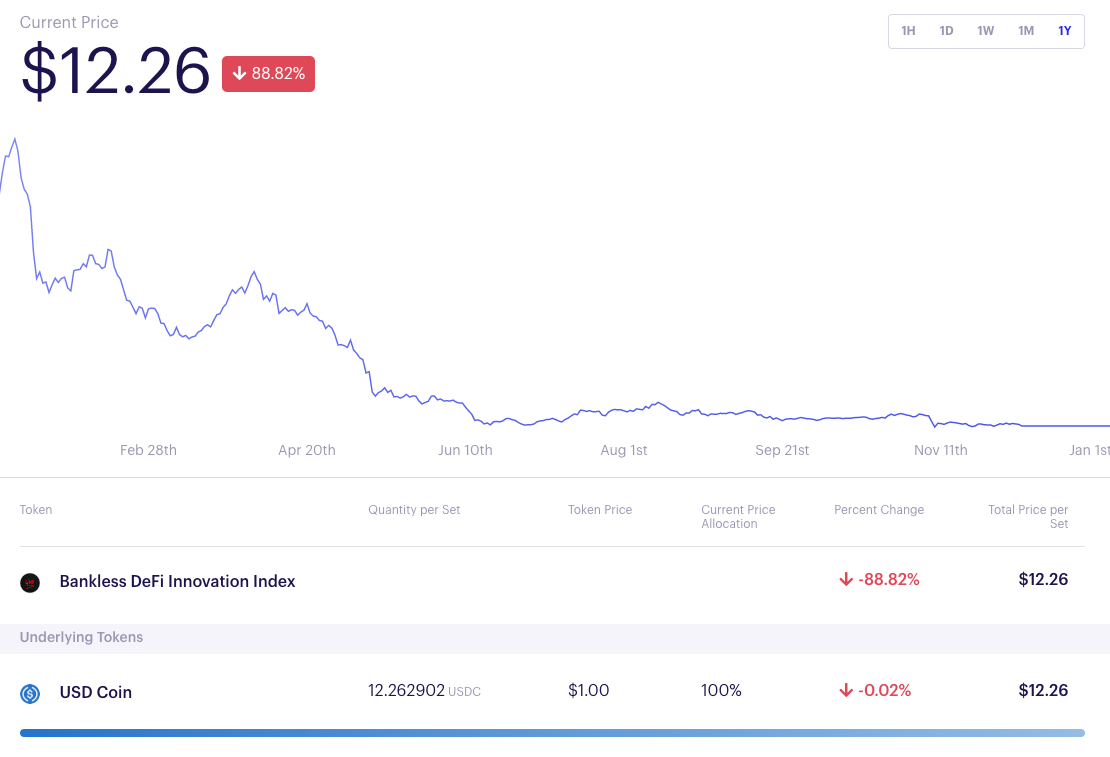
Task: Click the USD Coin logo icon
Action: (30, 693)
